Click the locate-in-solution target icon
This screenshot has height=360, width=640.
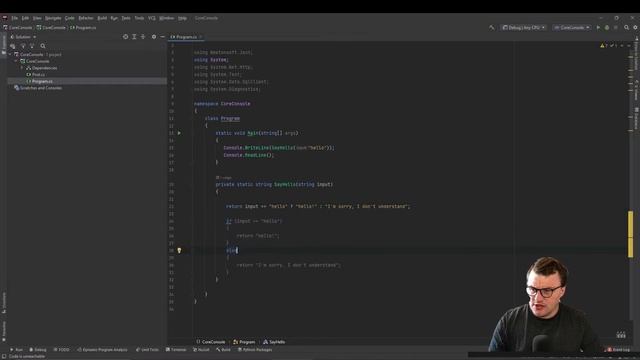pyautogui.click(x=125, y=37)
